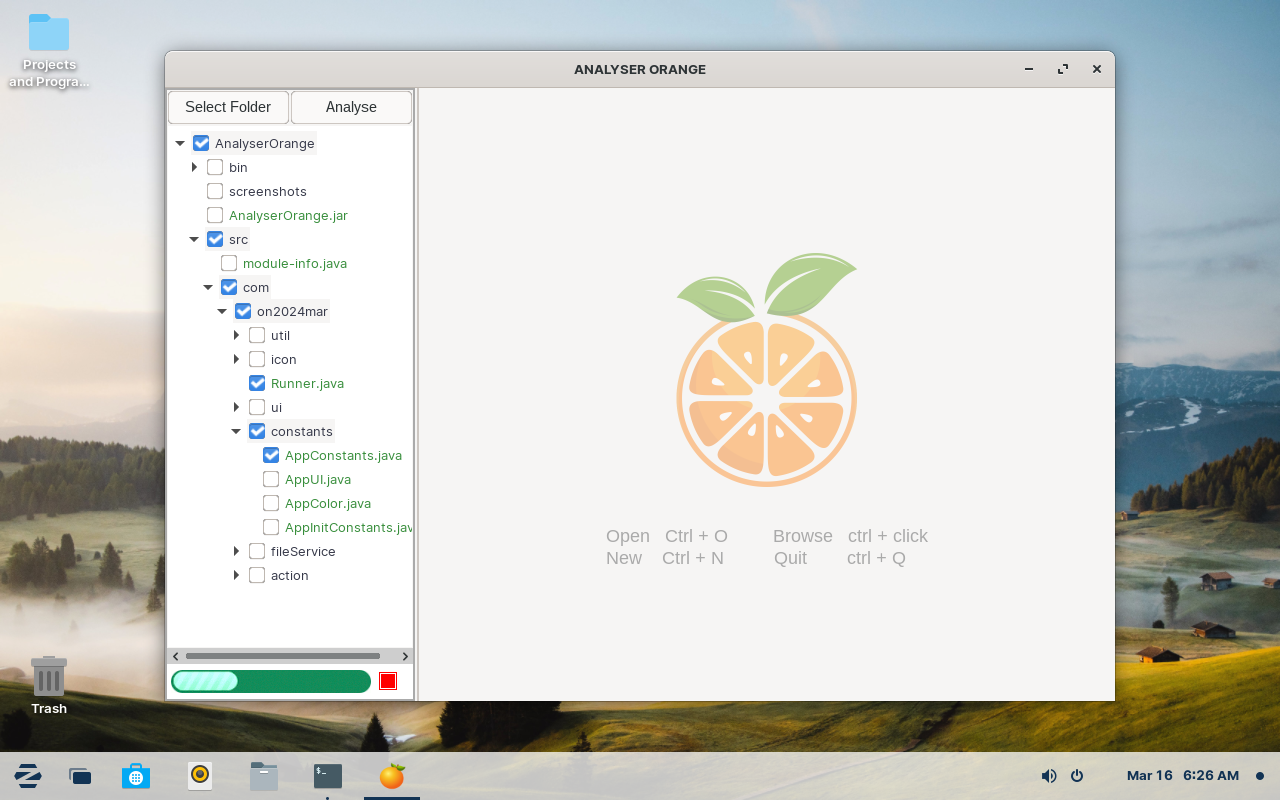The image size is (1280, 800).
Task: Check the fileService folder checkbox
Action: (257, 551)
